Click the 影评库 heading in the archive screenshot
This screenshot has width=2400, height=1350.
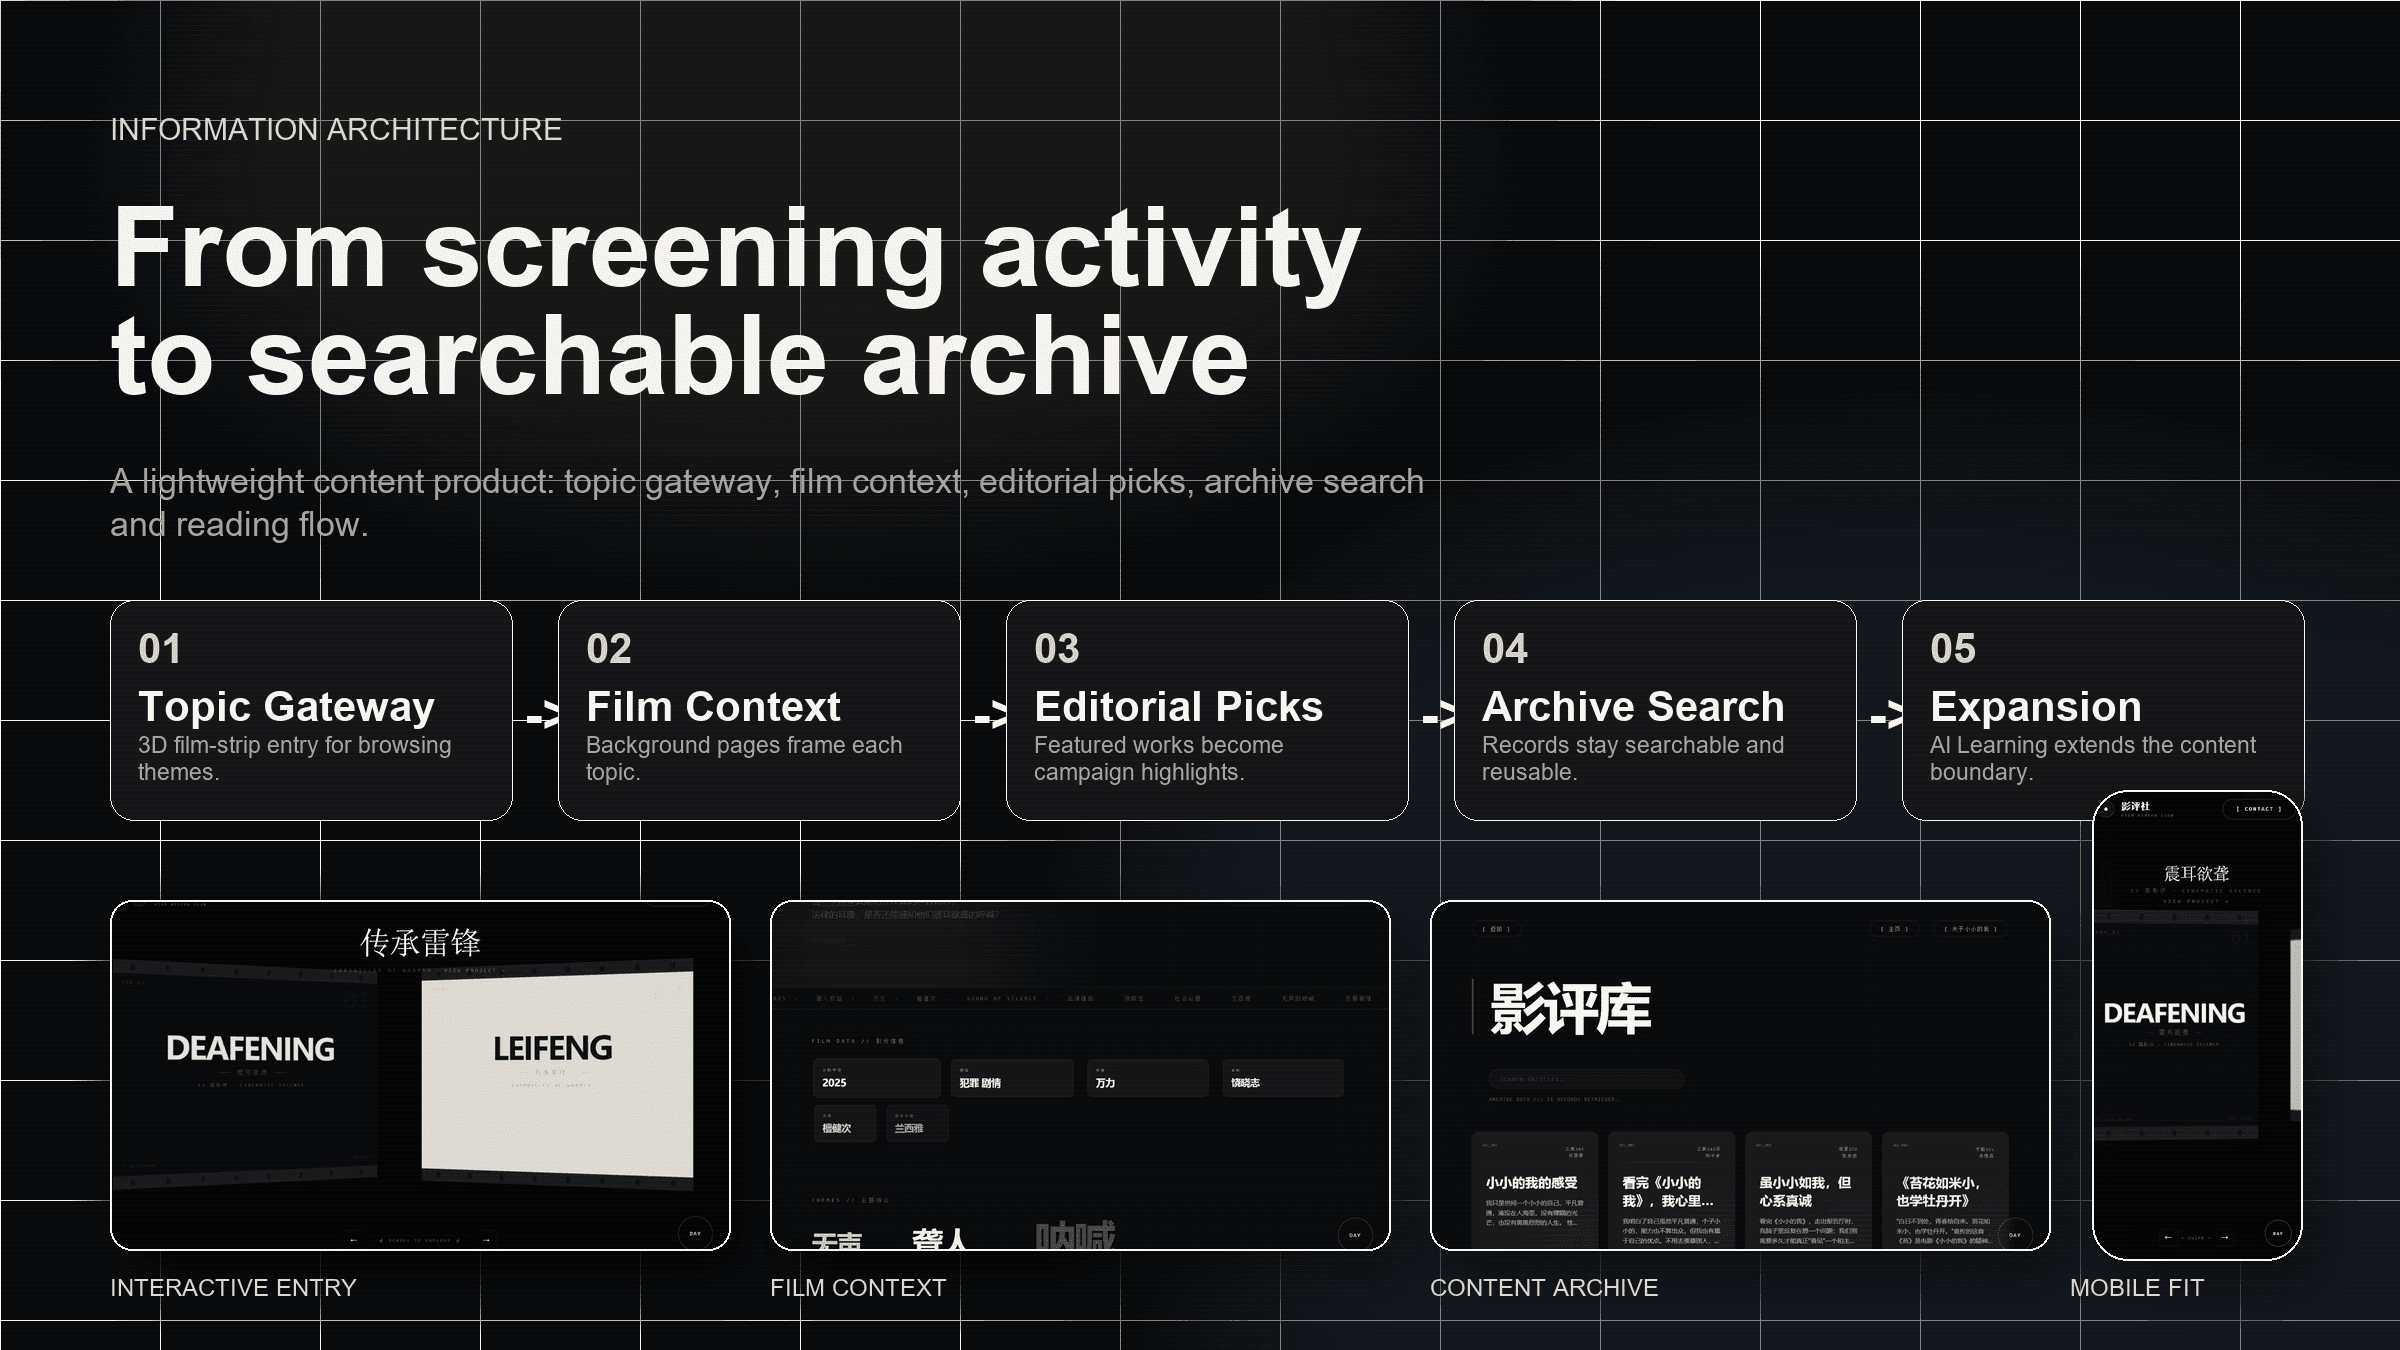point(1570,1008)
